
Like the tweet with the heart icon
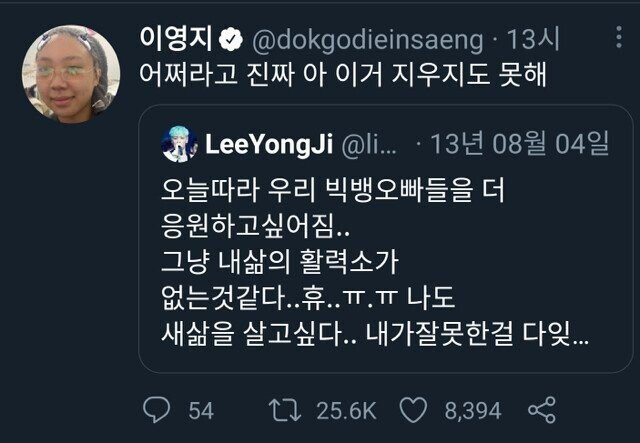(x=414, y=410)
